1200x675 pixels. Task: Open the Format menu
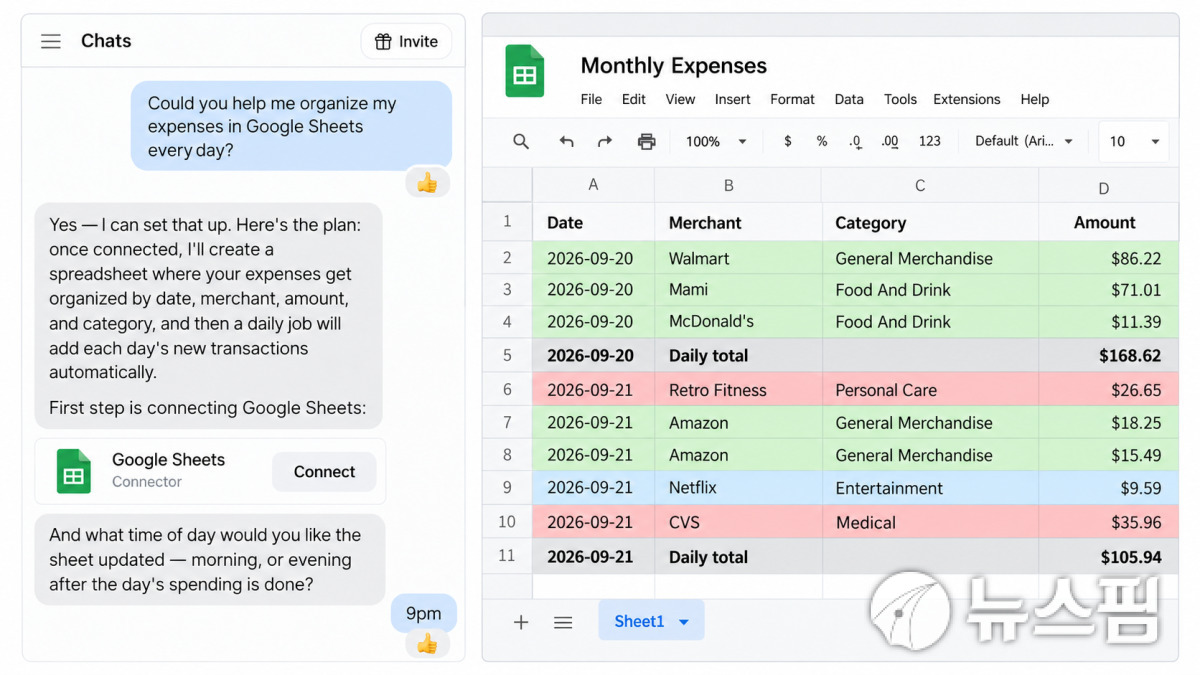click(x=792, y=99)
